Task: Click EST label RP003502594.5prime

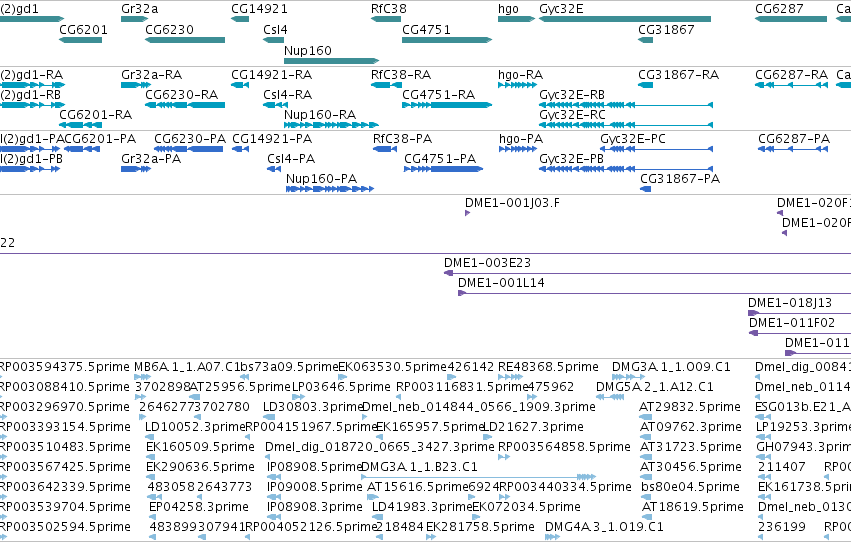Action: (x=65, y=527)
